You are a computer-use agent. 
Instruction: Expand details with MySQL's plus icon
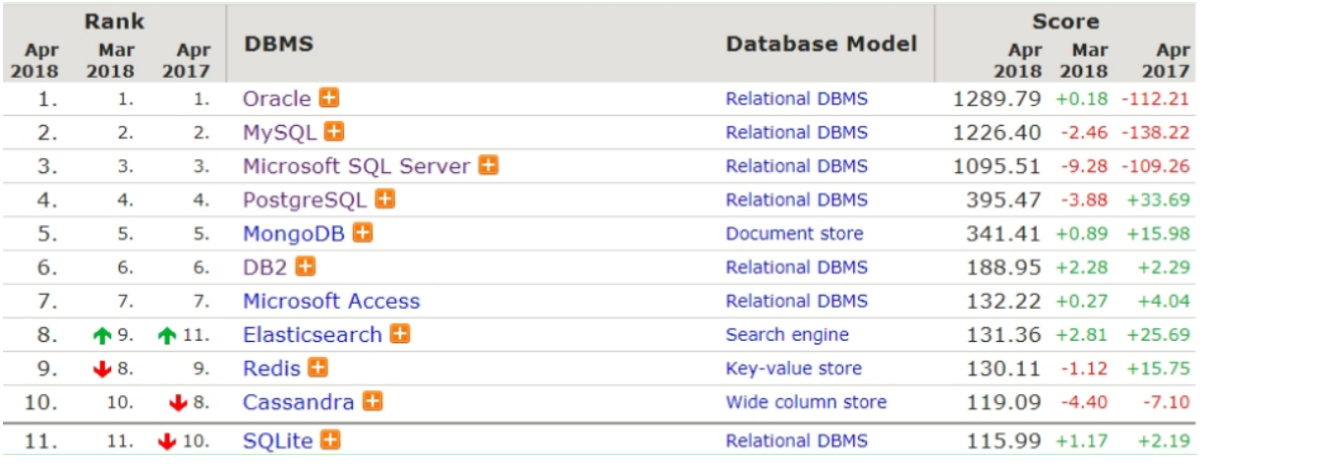334,132
